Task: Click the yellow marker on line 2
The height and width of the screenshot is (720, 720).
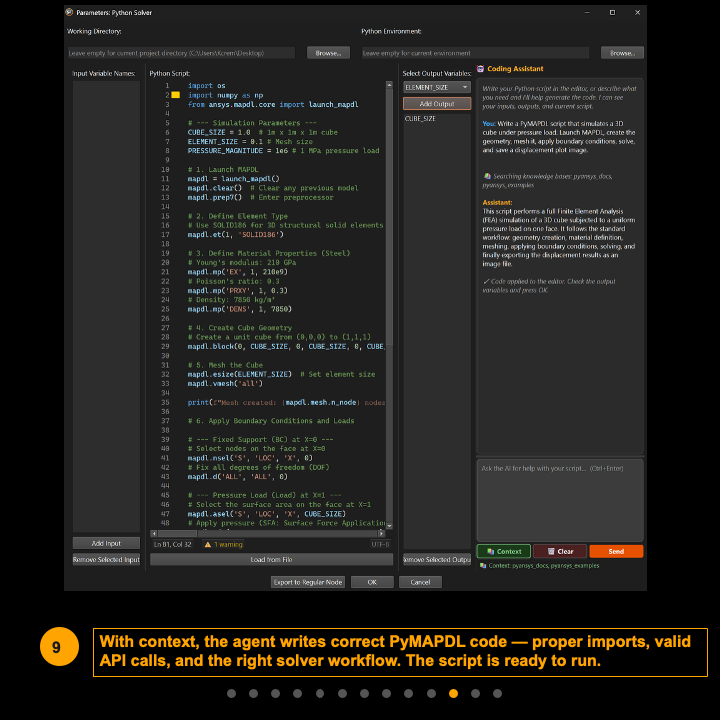Action: coord(176,95)
